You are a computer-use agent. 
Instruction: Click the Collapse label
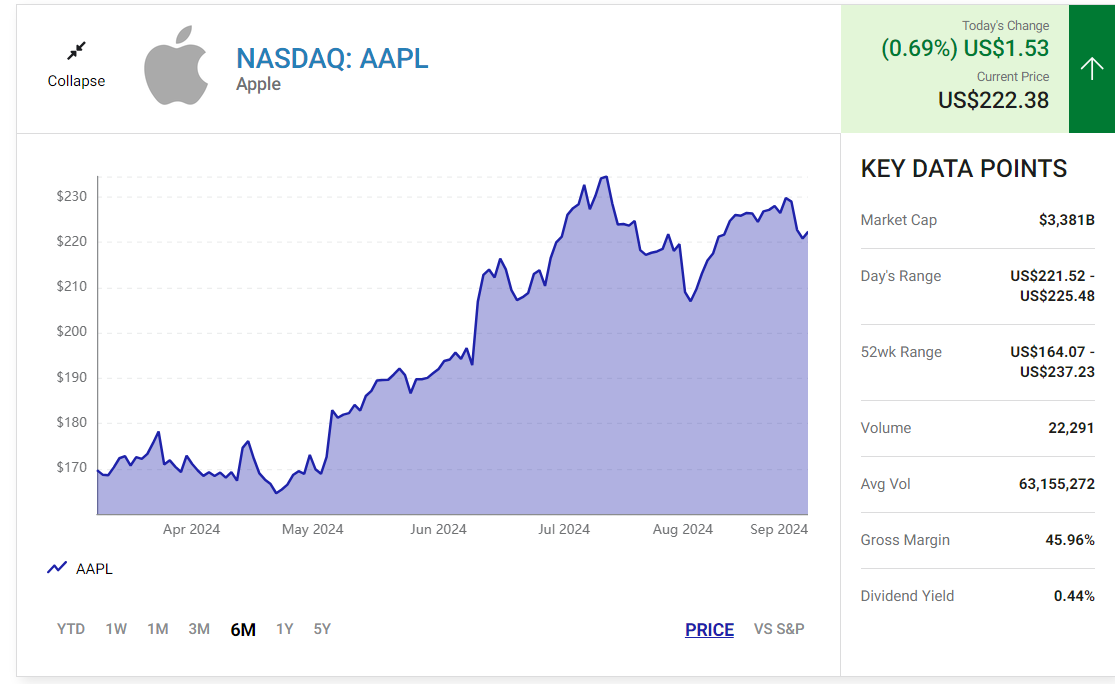76,81
